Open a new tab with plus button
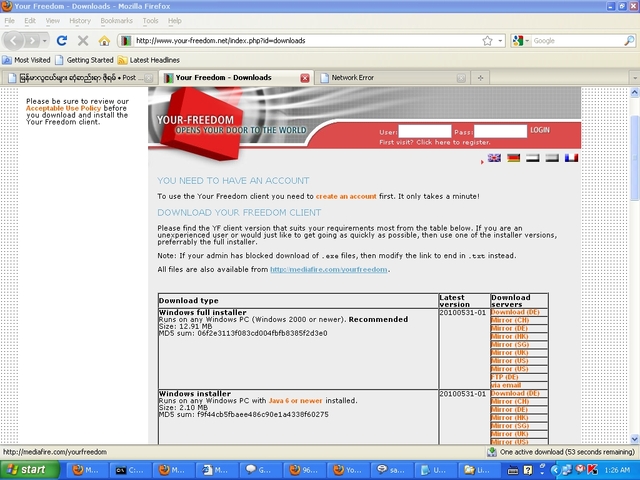 pyautogui.click(x=480, y=78)
